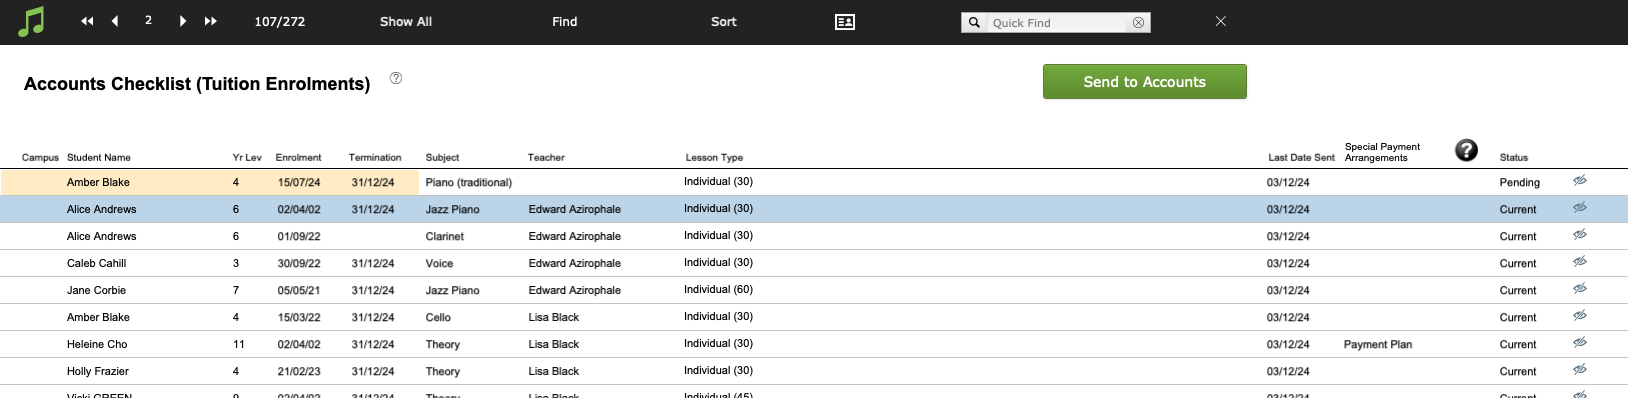Toggle hide icon on Amber Blake Cello row
Viewport: 1628px width, 398px height.
point(1580,316)
